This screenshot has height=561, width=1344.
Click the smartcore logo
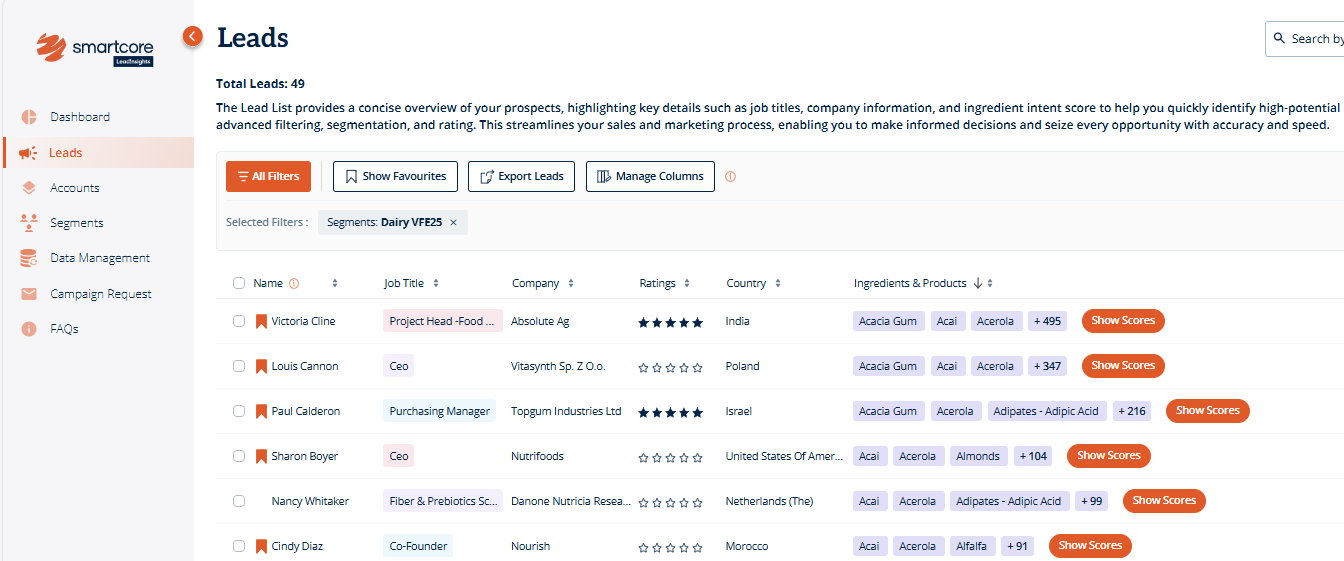pyautogui.click(x=94, y=49)
